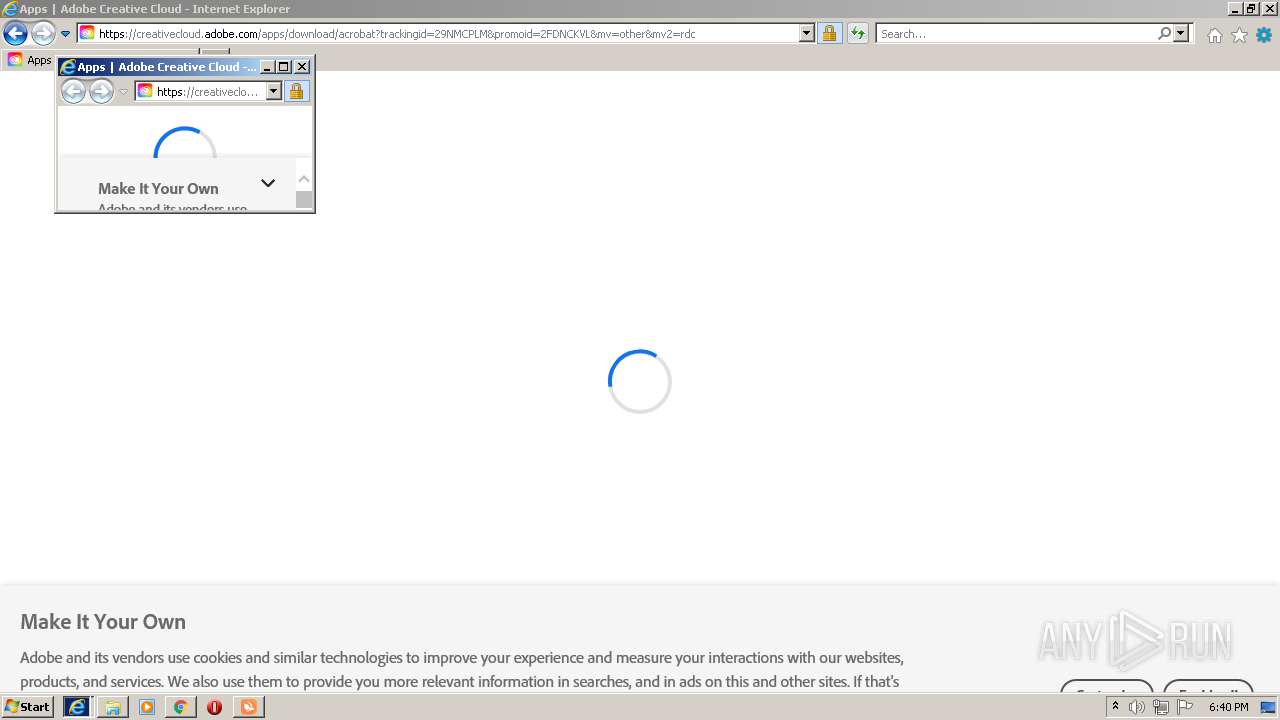
Task: Collapse the popup's Make It Your Own chevron
Action: coord(268,183)
